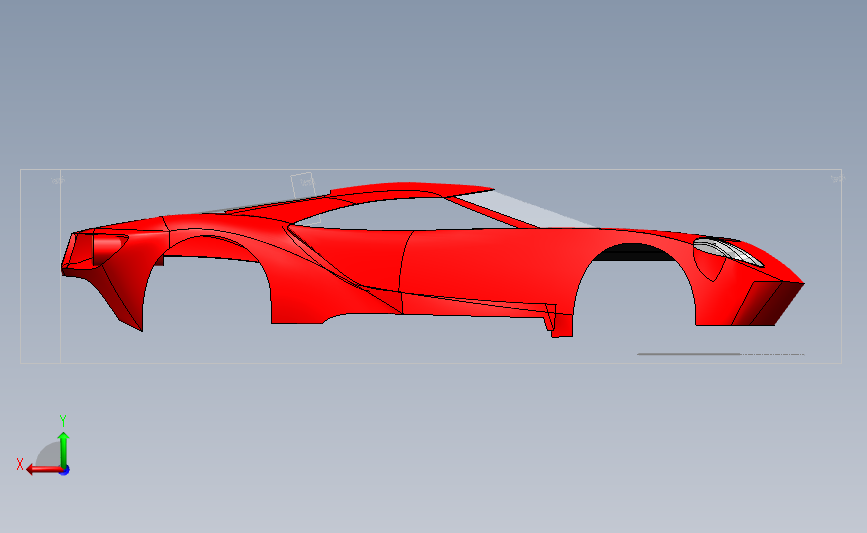This screenshot has height=533, width=867.
Task: Select the silver headlight on the car's front
Action: click(728, 252)
